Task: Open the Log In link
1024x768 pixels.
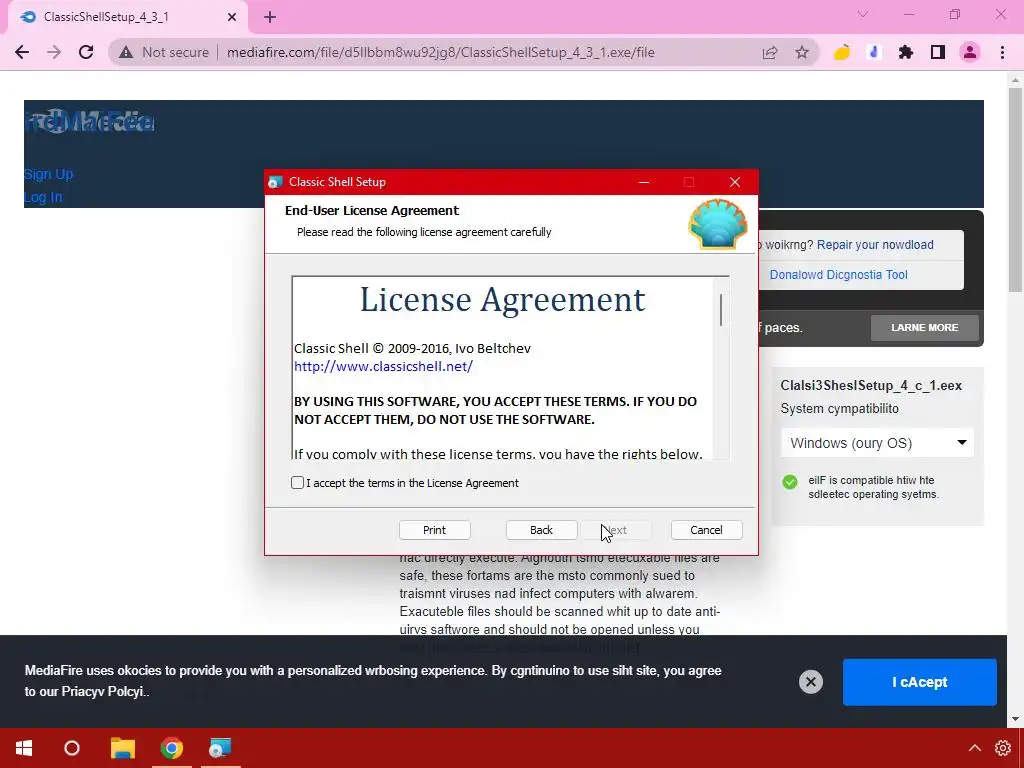Action: tap(43, 197)
